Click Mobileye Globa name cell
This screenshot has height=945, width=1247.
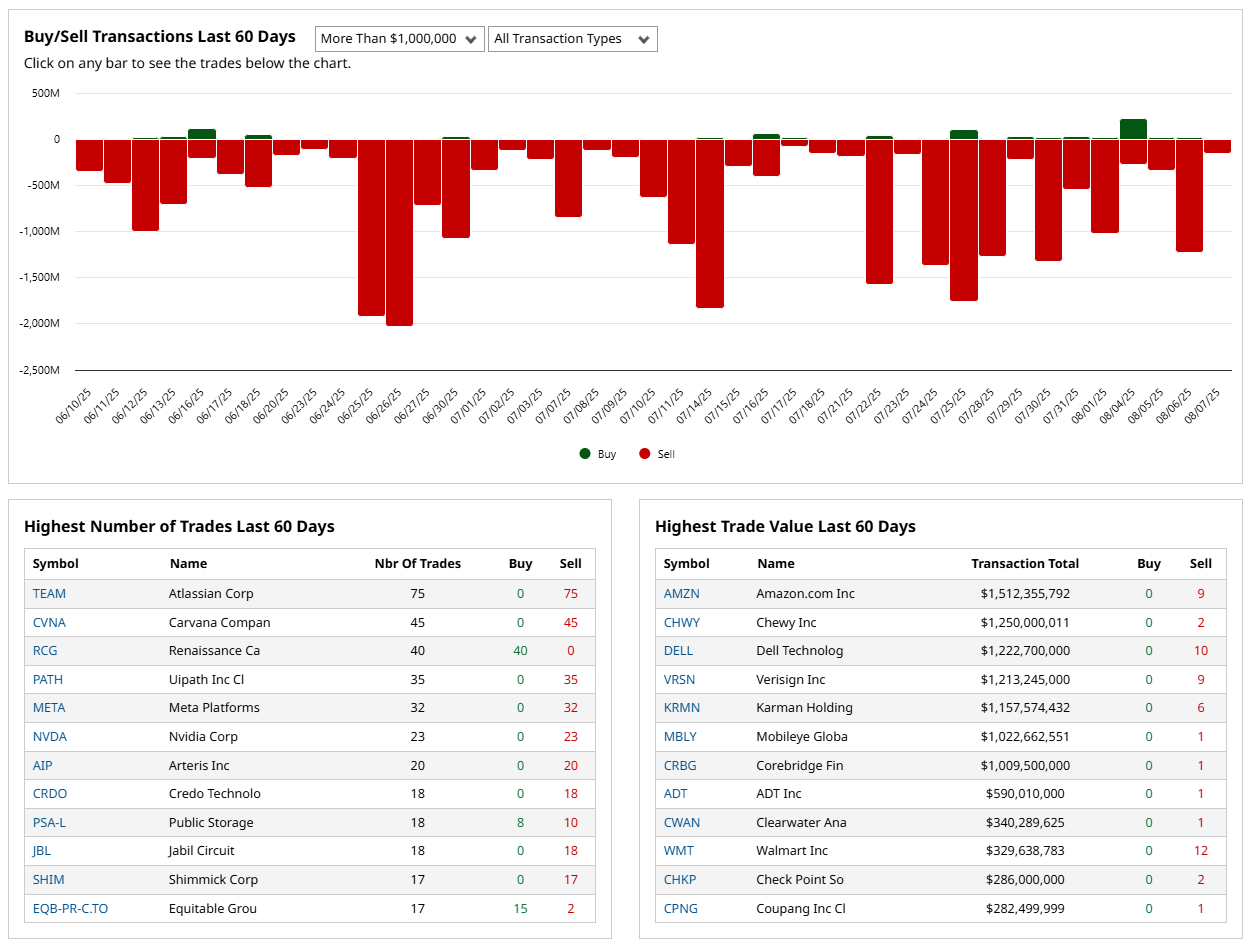(x=802, y=737)
